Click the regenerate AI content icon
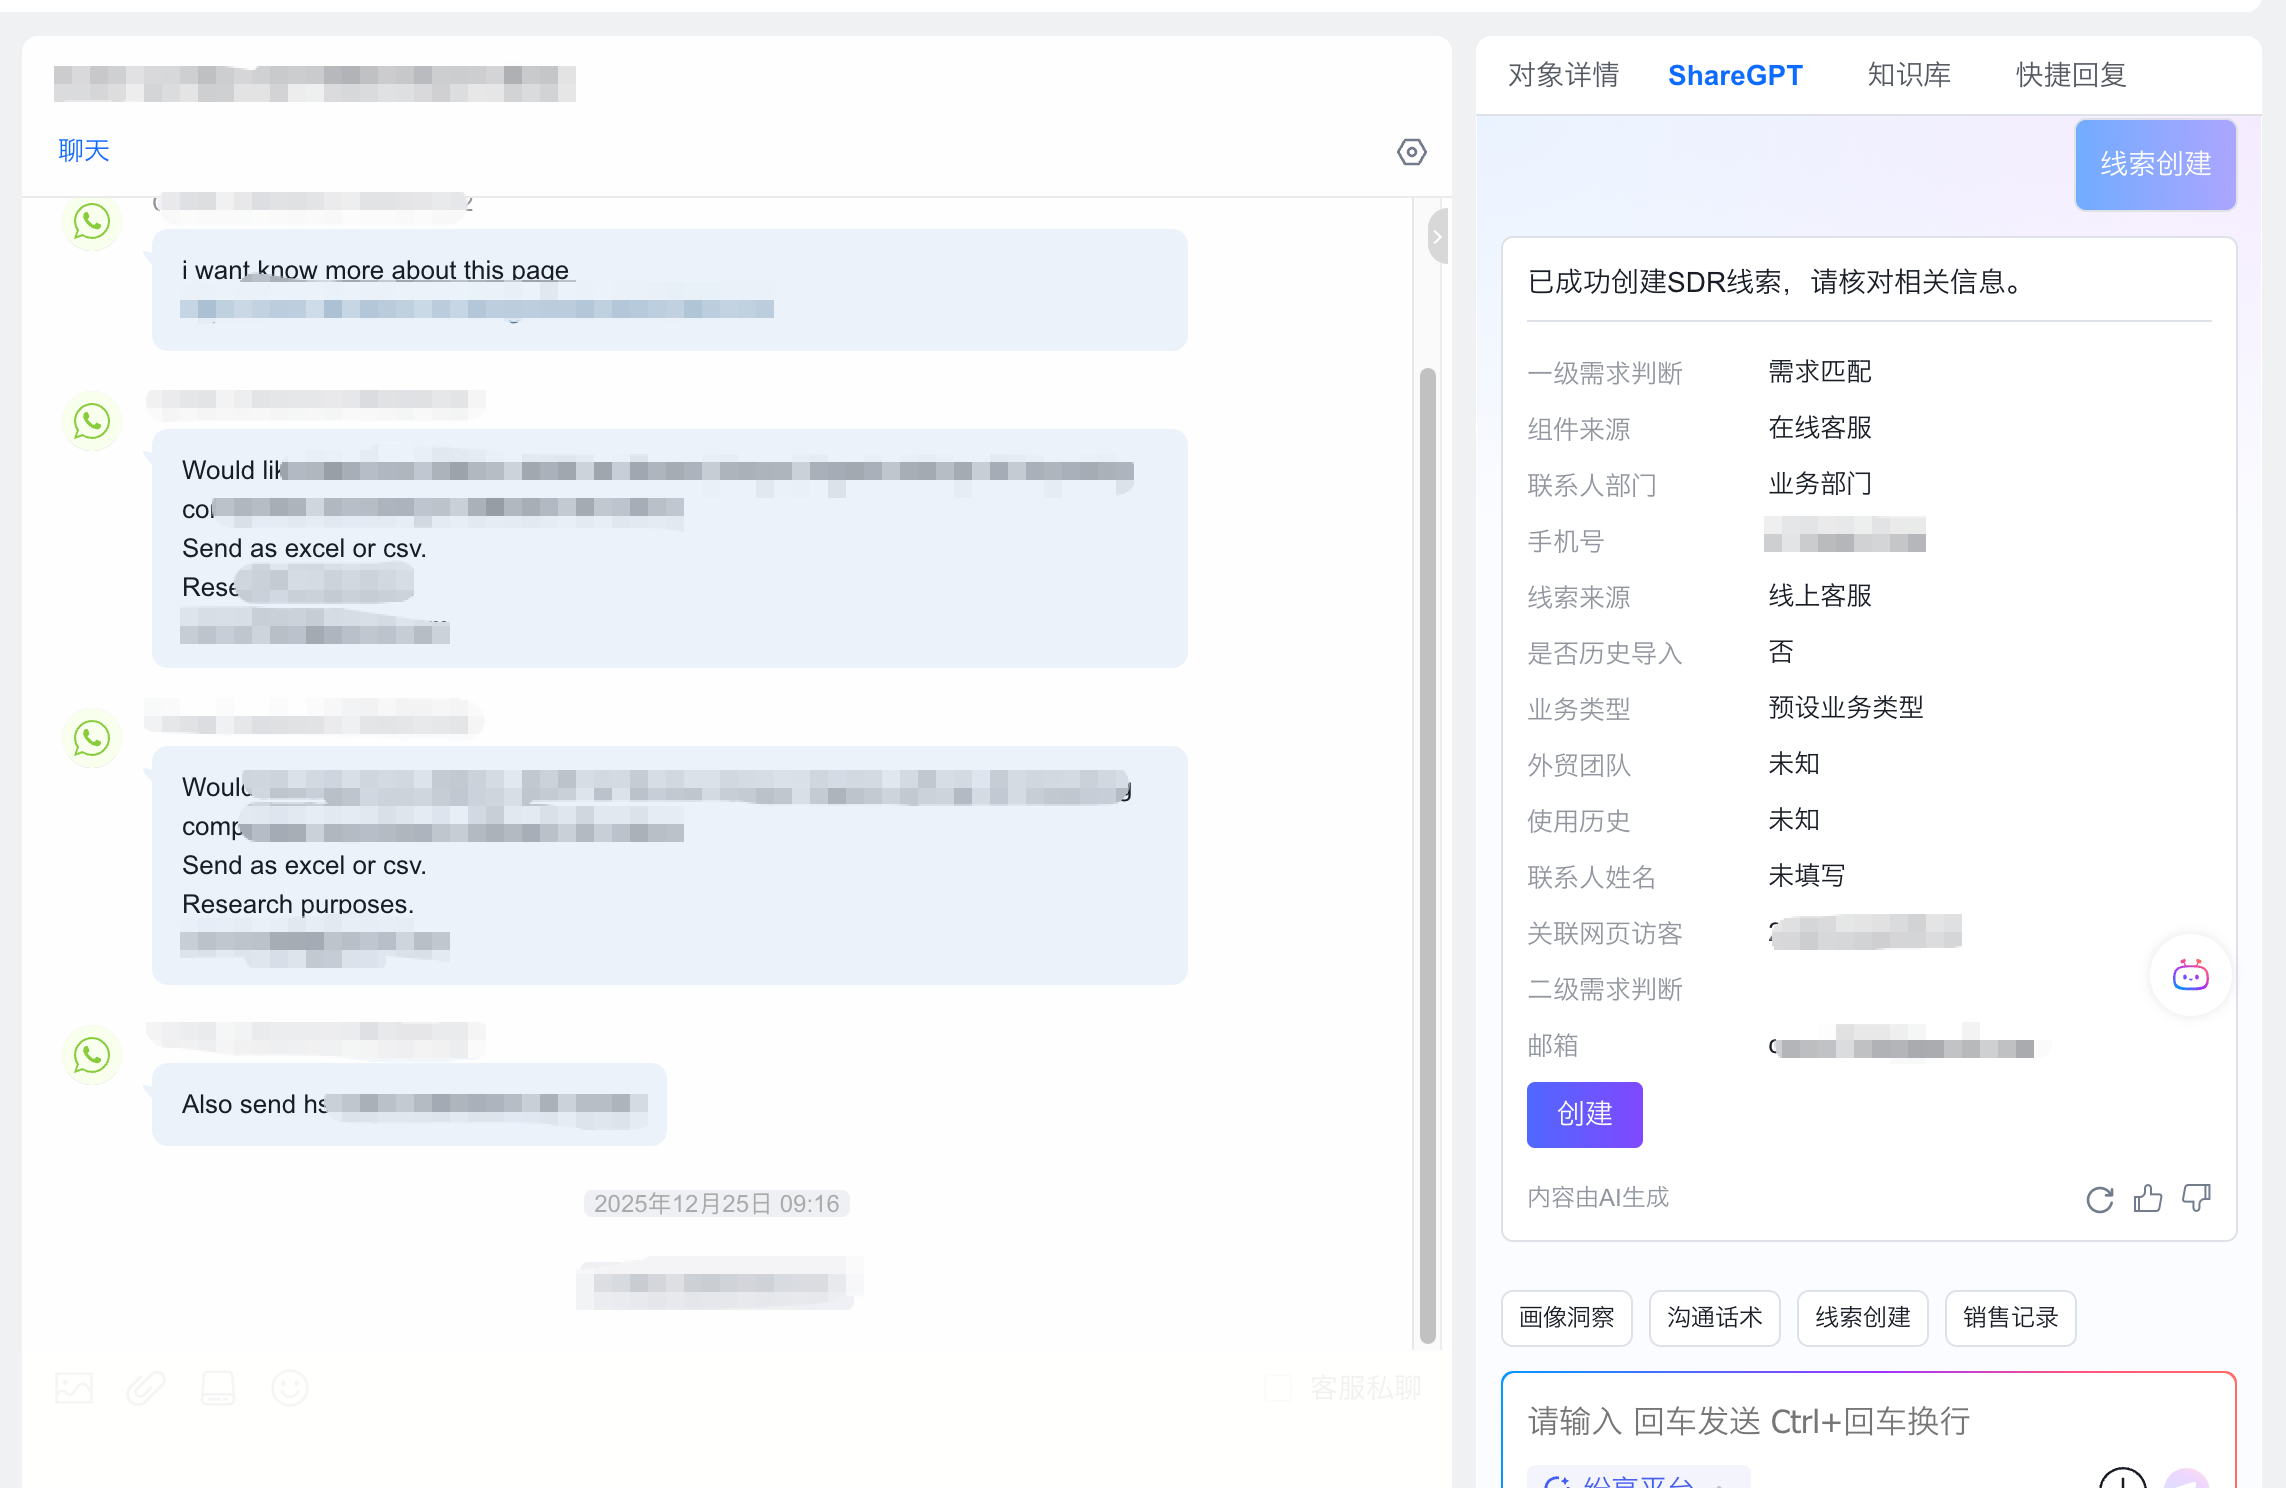The height and width of the screenshot is (1488, 2286). (x=2099, y=1199)
